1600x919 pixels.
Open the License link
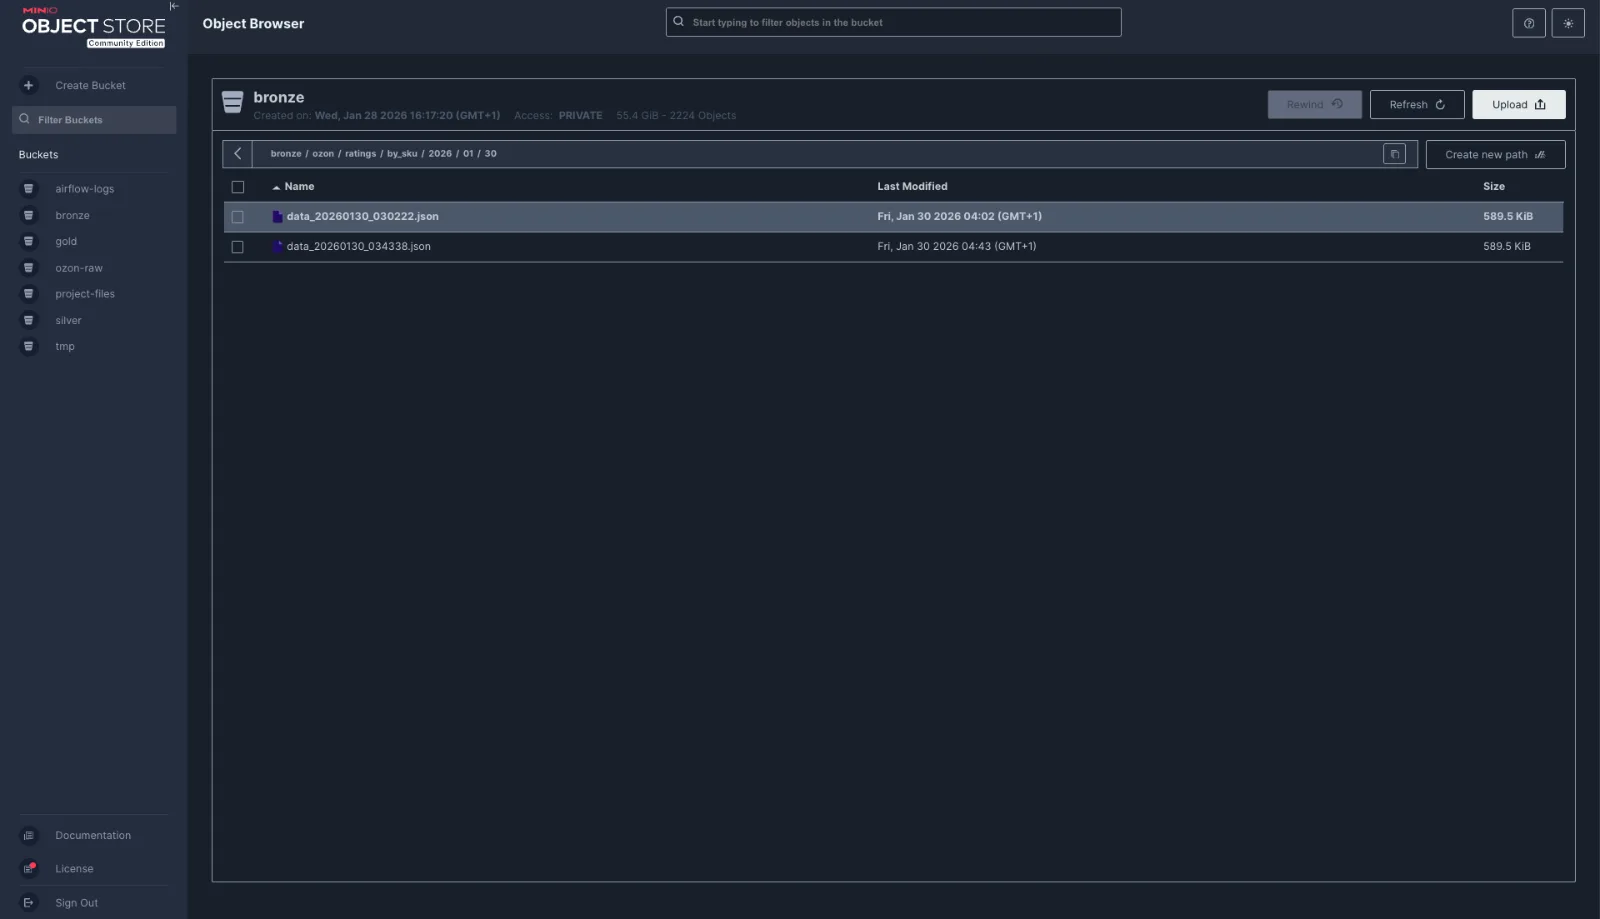pos(74,868)
